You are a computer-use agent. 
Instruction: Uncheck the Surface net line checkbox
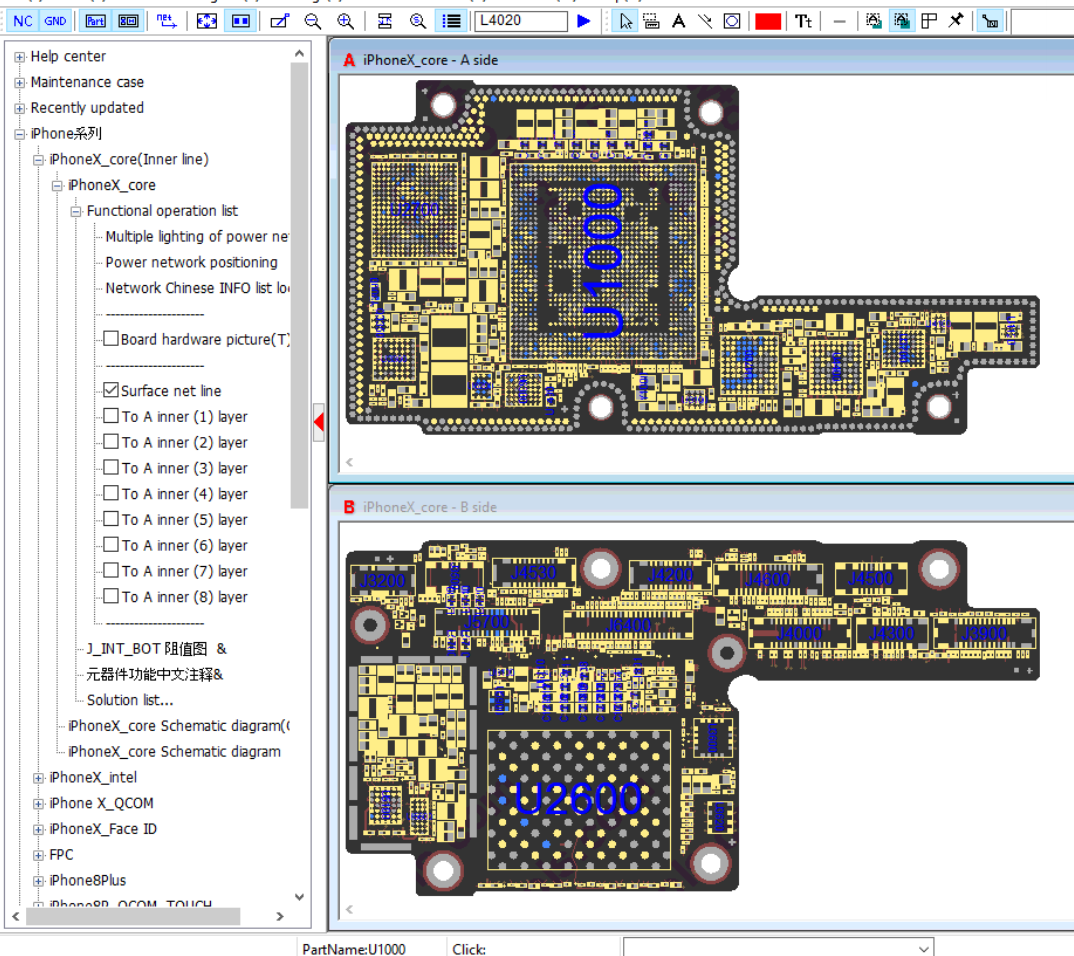(x=111, y=391)
